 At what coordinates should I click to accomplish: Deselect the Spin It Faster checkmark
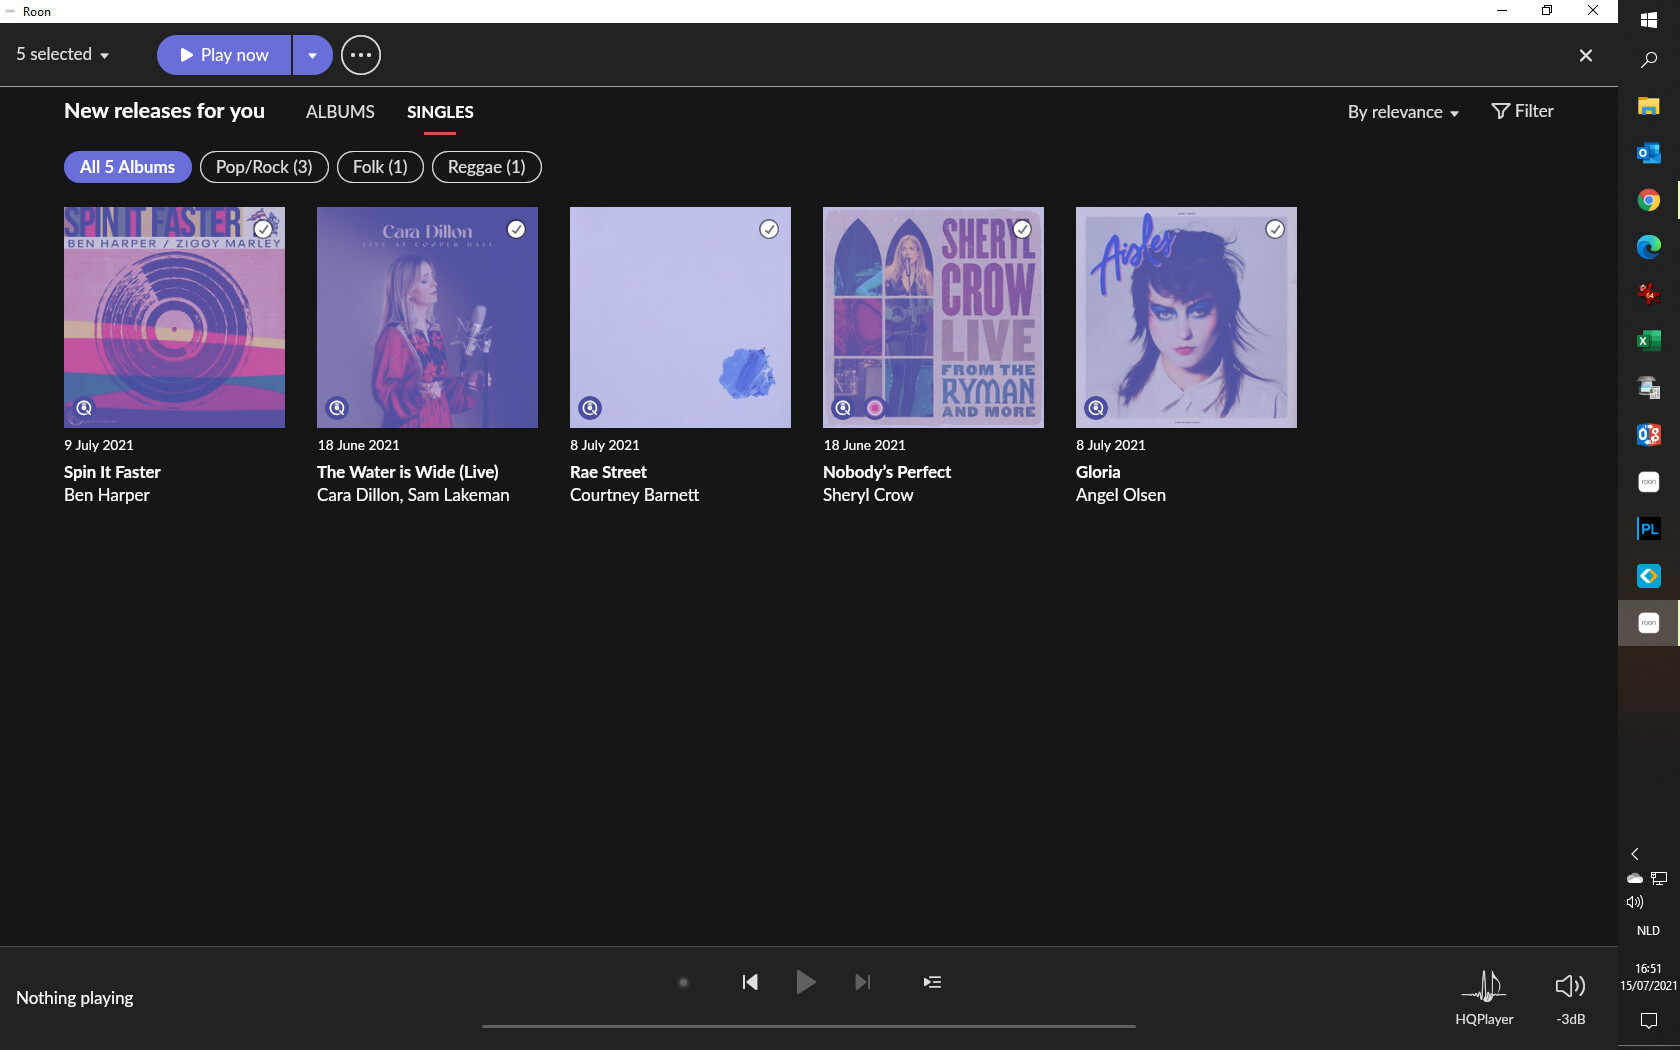pos(263,229)
